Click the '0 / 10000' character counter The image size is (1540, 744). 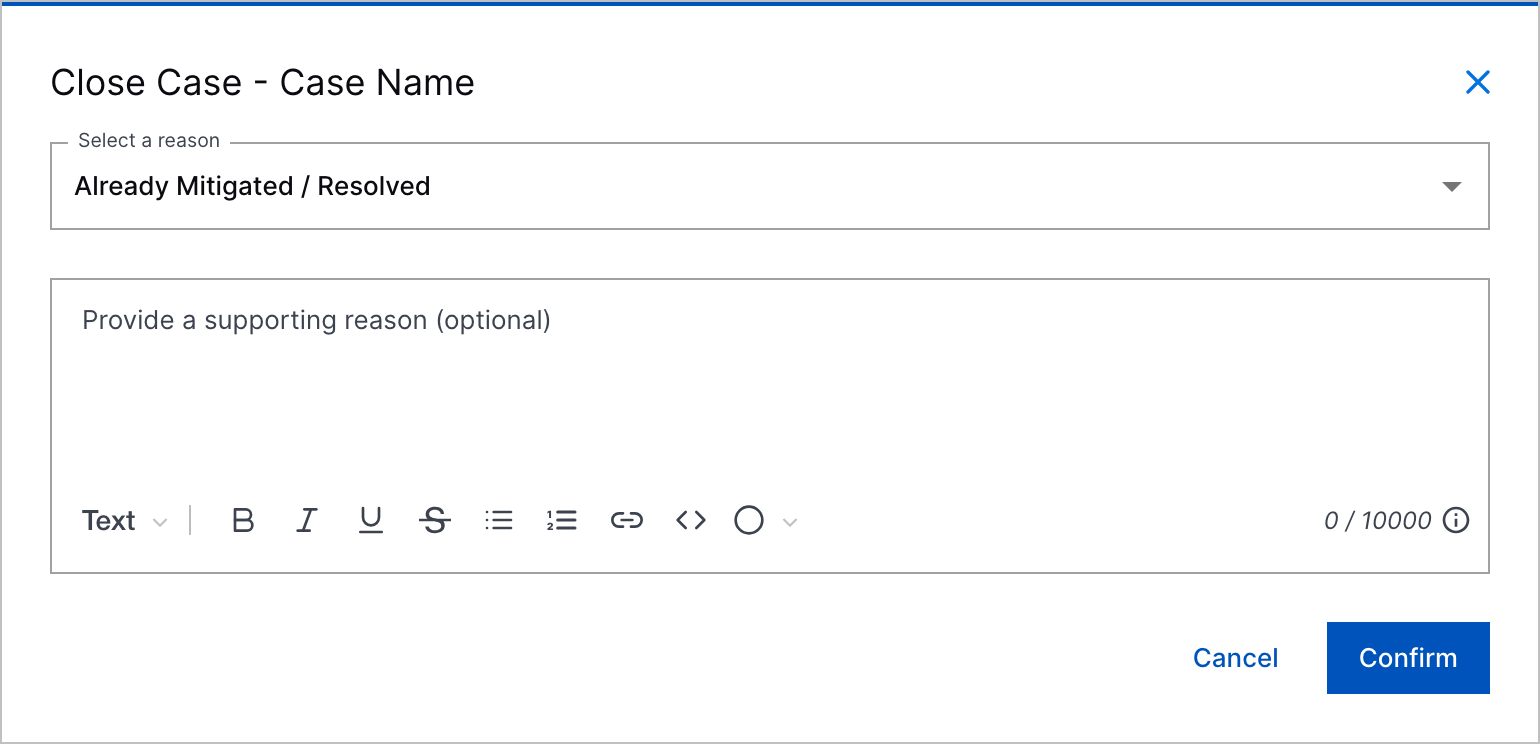click(1377, 521)
